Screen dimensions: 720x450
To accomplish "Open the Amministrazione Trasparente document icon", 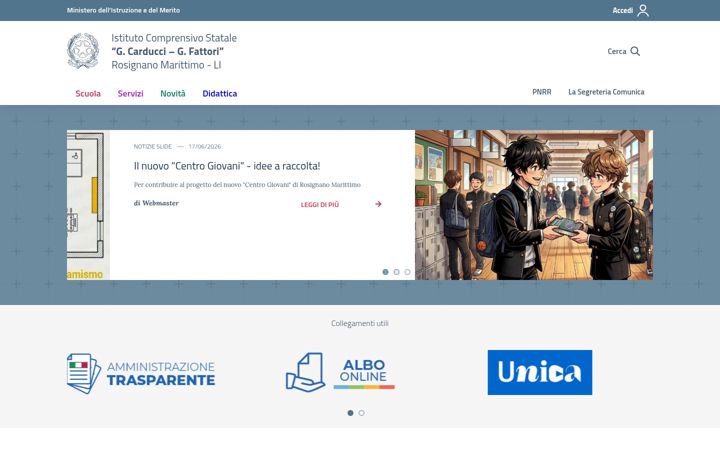I will [x=84, y=373].
